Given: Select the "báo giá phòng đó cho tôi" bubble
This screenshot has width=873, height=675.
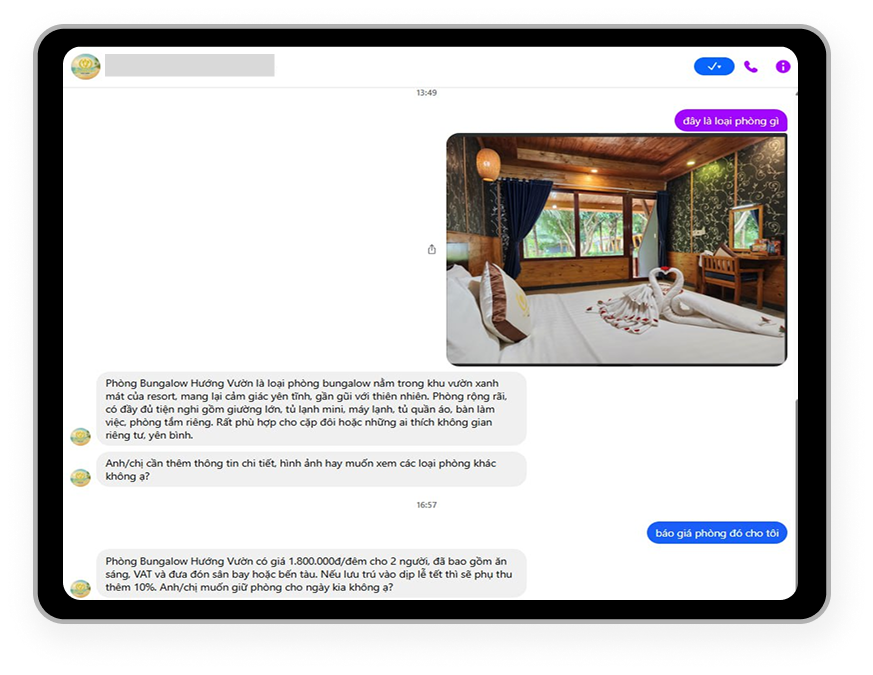Looking at the screenshot, I should [x=716, y=533].
